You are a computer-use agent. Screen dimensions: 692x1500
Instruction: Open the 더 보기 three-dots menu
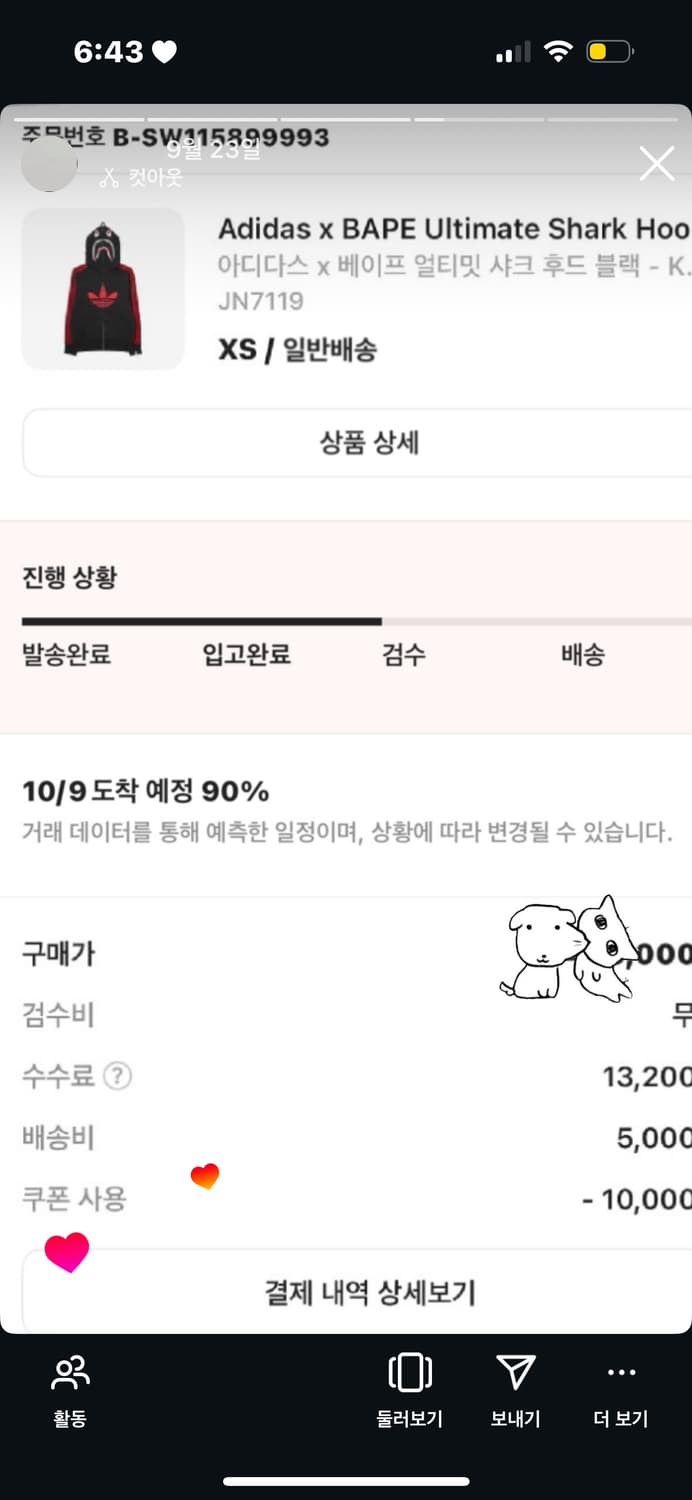click(x=621, y=1373)
